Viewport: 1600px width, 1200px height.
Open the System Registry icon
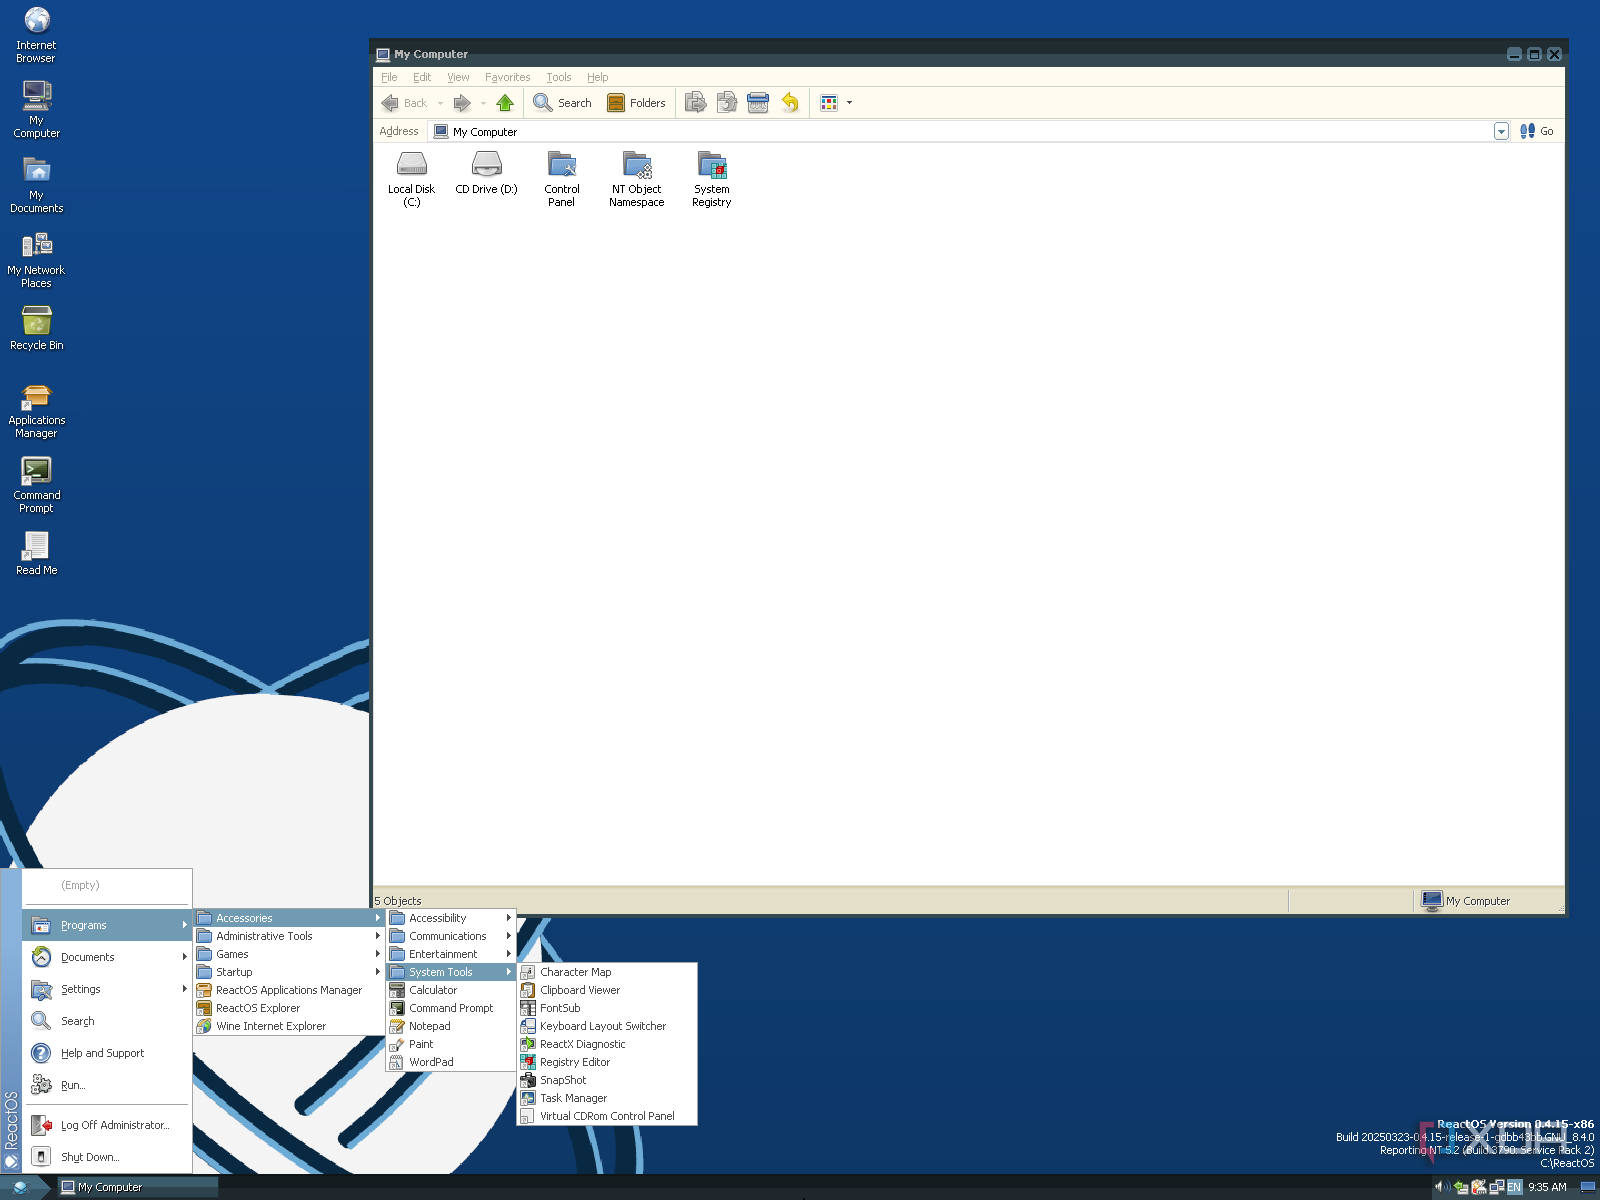[x=711, y=178]
